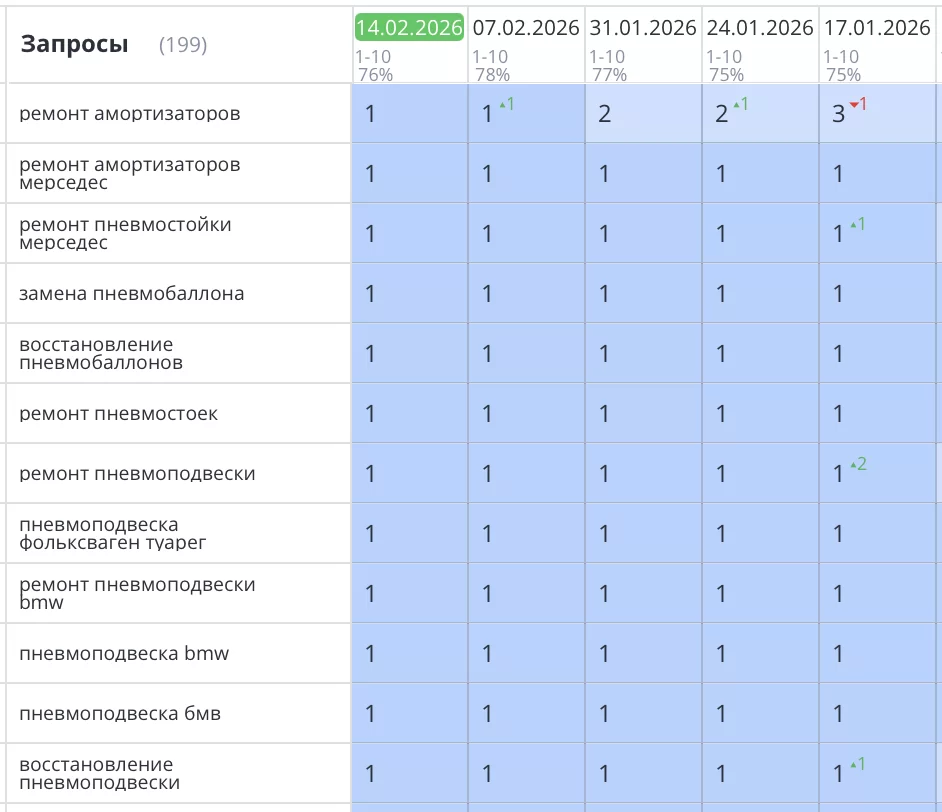Click red down arrow in ремонт амортизаторов row
The width and height of the screenshot is (942, 812).
pyautogui.click(x=857, y=104)
